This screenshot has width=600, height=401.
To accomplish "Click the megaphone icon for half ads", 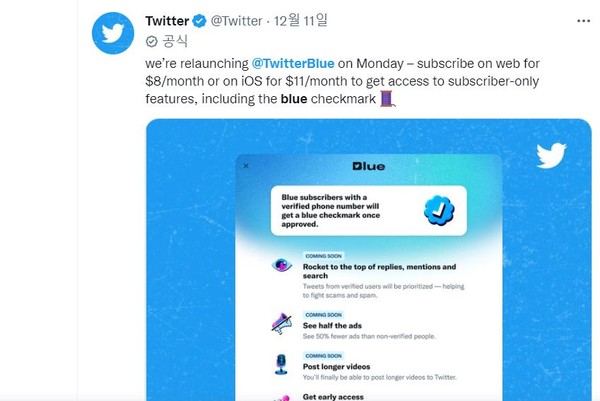I will click(281, 322).
